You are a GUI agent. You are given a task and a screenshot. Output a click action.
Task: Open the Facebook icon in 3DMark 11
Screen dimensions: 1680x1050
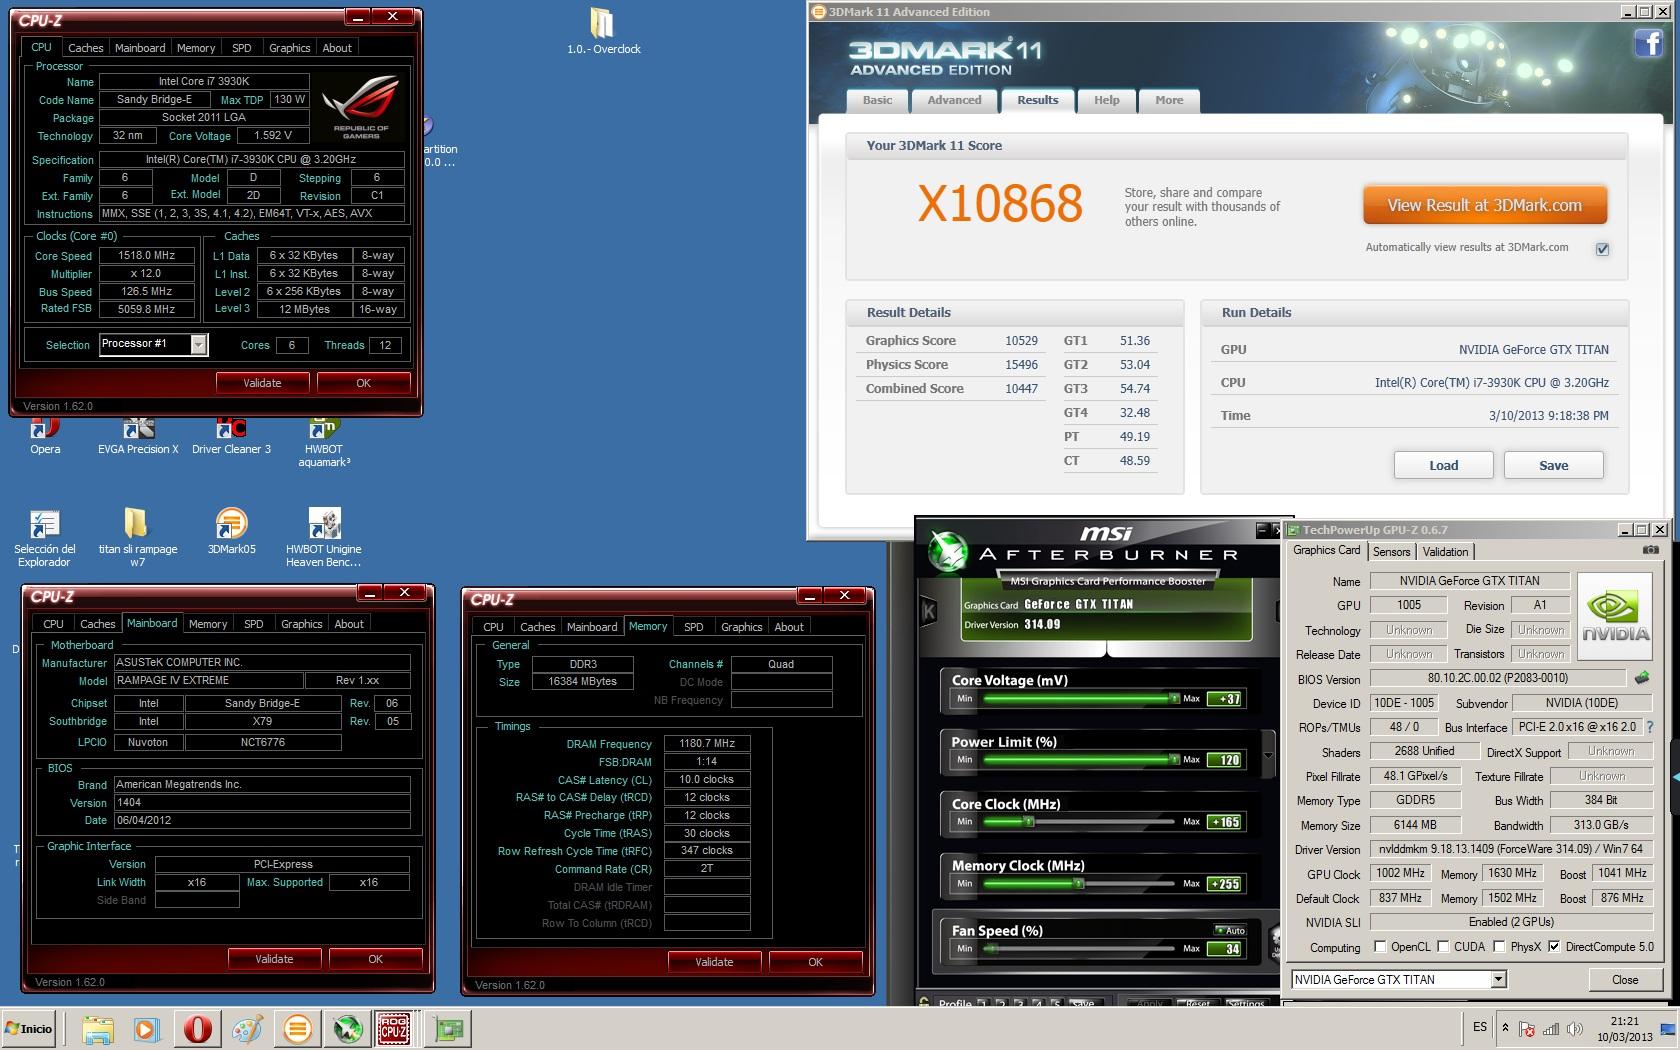click(x=1648, y=43)
